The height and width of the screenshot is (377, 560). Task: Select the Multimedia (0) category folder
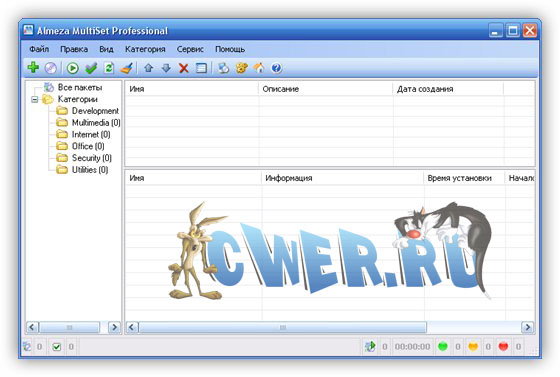click(89, 123)
